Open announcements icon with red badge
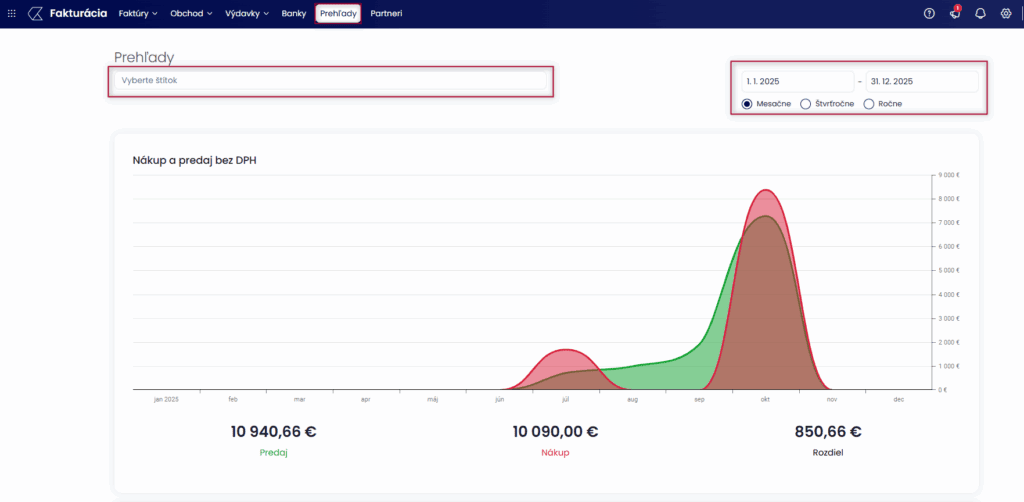Image resolution: width=1024 pixels, height=502 pixels. pyautogui.click(x=955, y=14)
